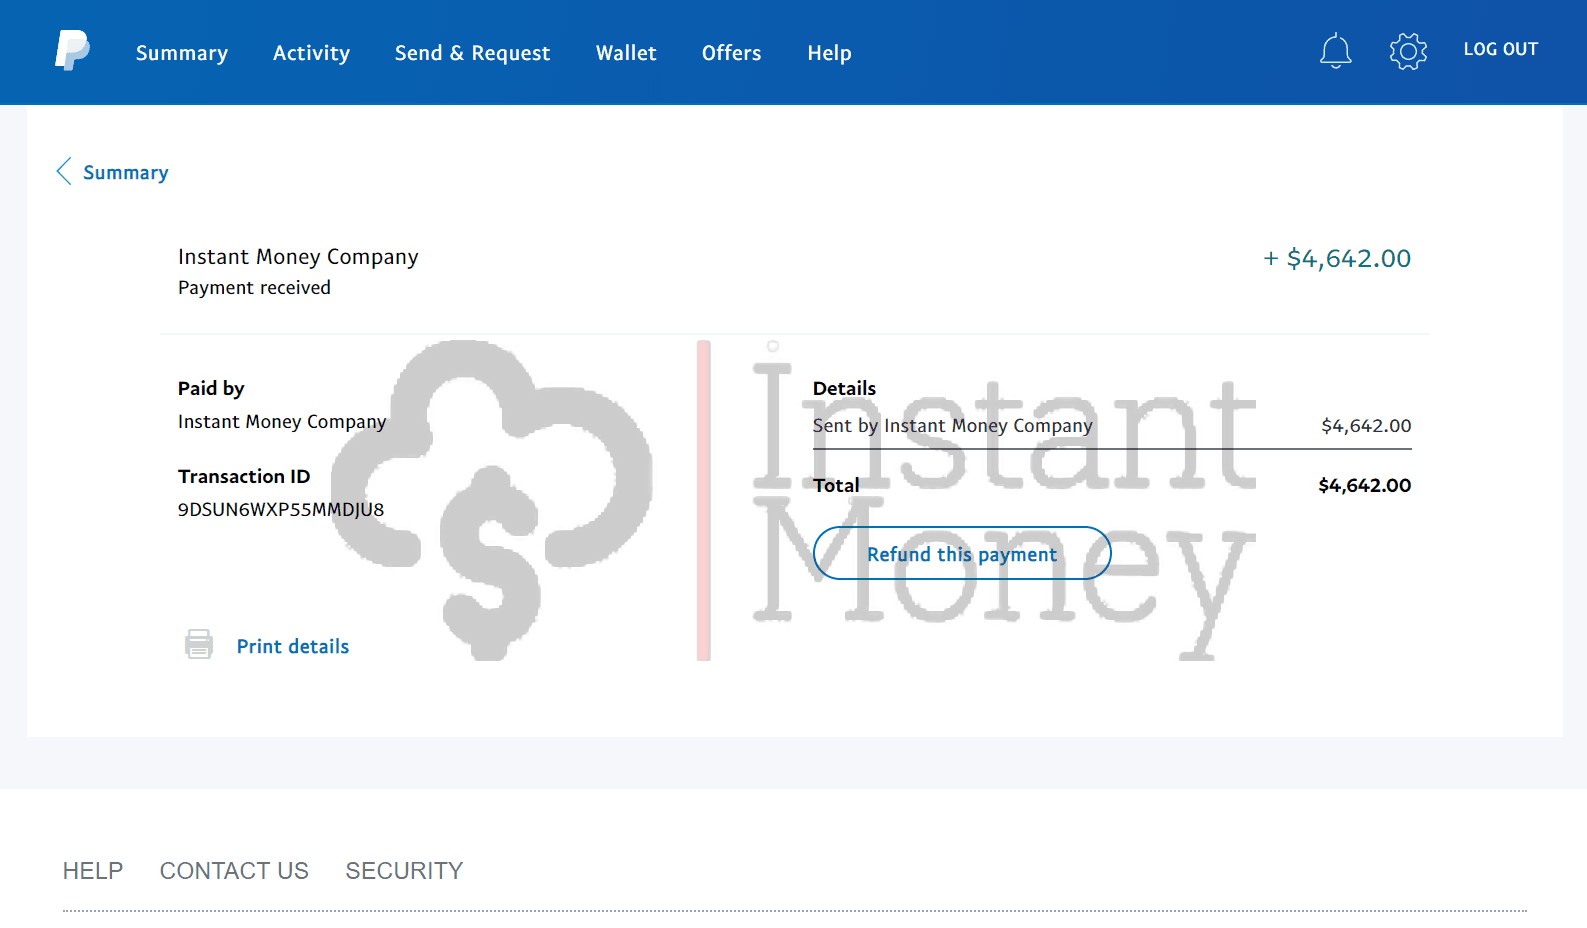This screenshot has width=1587, height=928.
Task: Click the Details heading
Action: tap(844, 388)
